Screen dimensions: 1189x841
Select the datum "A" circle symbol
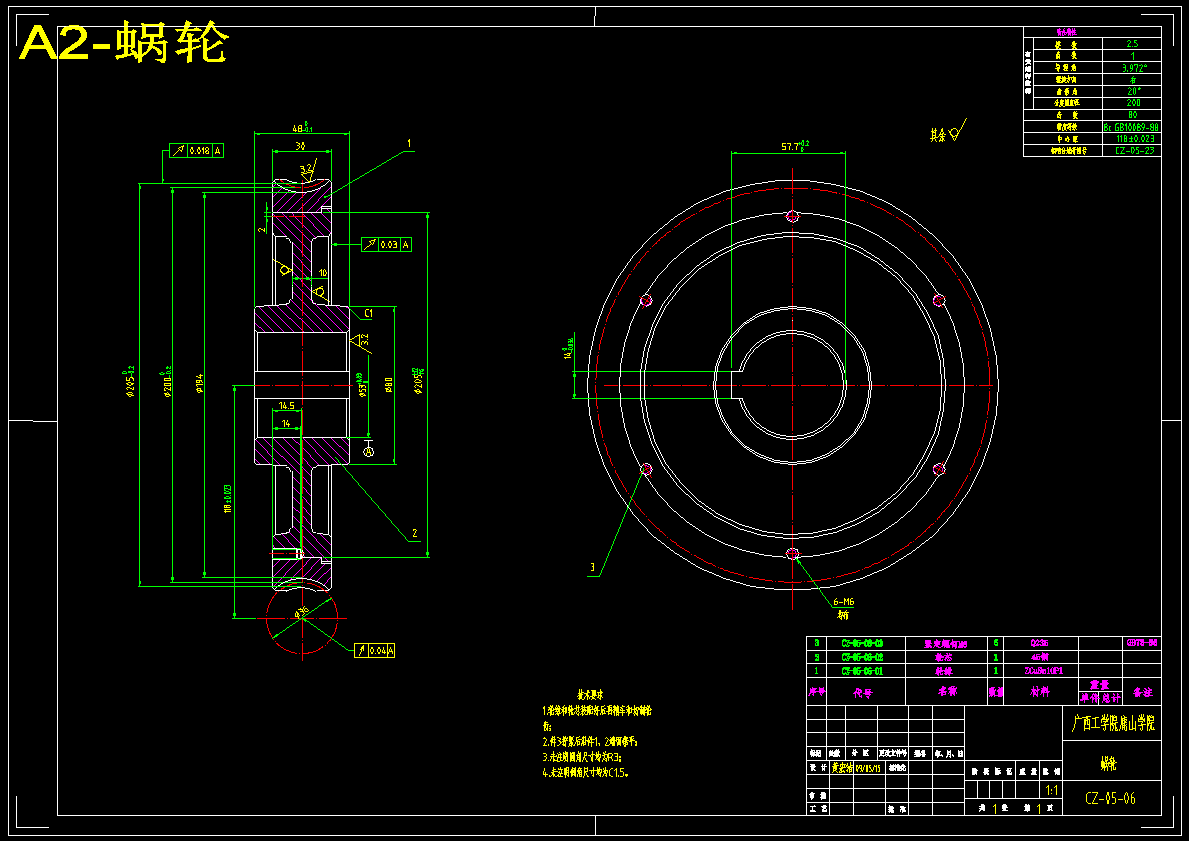(x=369, y=452)
